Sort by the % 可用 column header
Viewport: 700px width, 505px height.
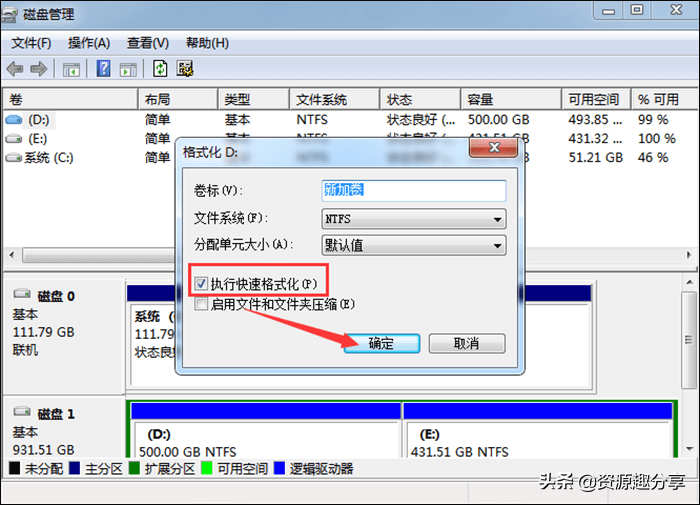pos(665,99)
